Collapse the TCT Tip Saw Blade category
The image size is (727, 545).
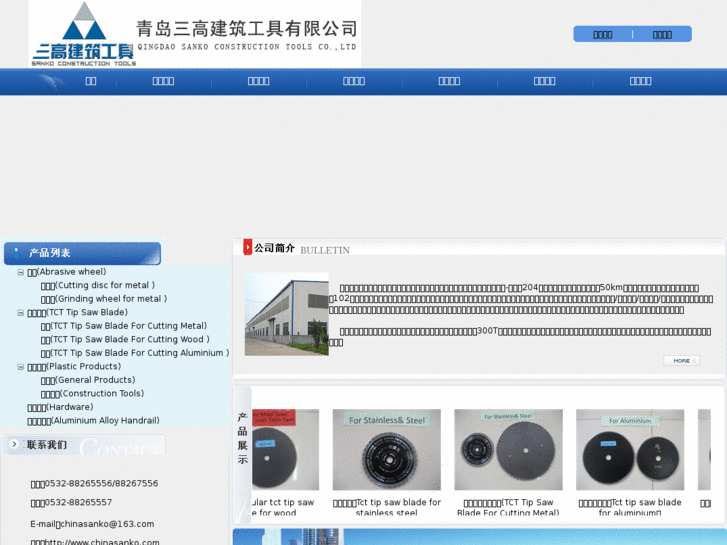[x=21, y=313]
